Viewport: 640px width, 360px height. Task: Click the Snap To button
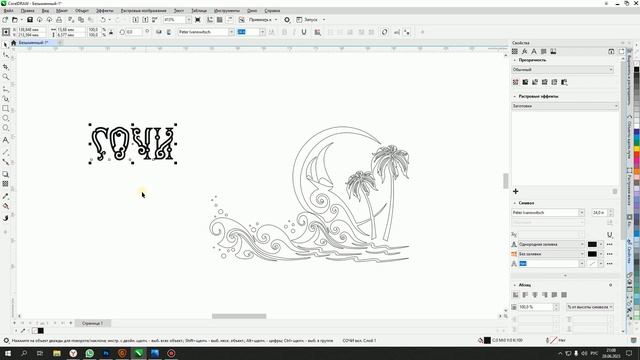click(260, 20)
